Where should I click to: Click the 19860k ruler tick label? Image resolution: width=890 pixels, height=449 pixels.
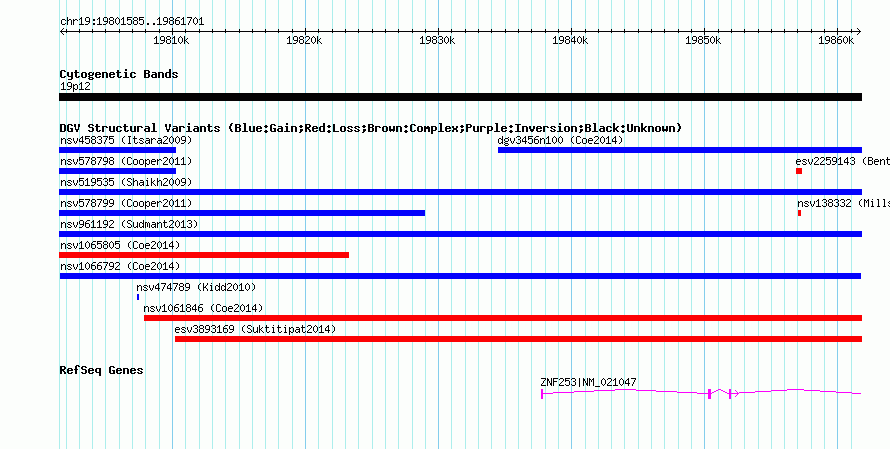tap(836, 41)
